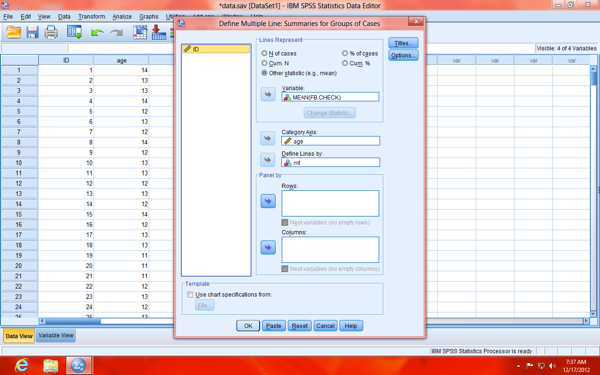Screen dimensions: 600x375
Task: Click the Paste button
Action: point(274,326)
